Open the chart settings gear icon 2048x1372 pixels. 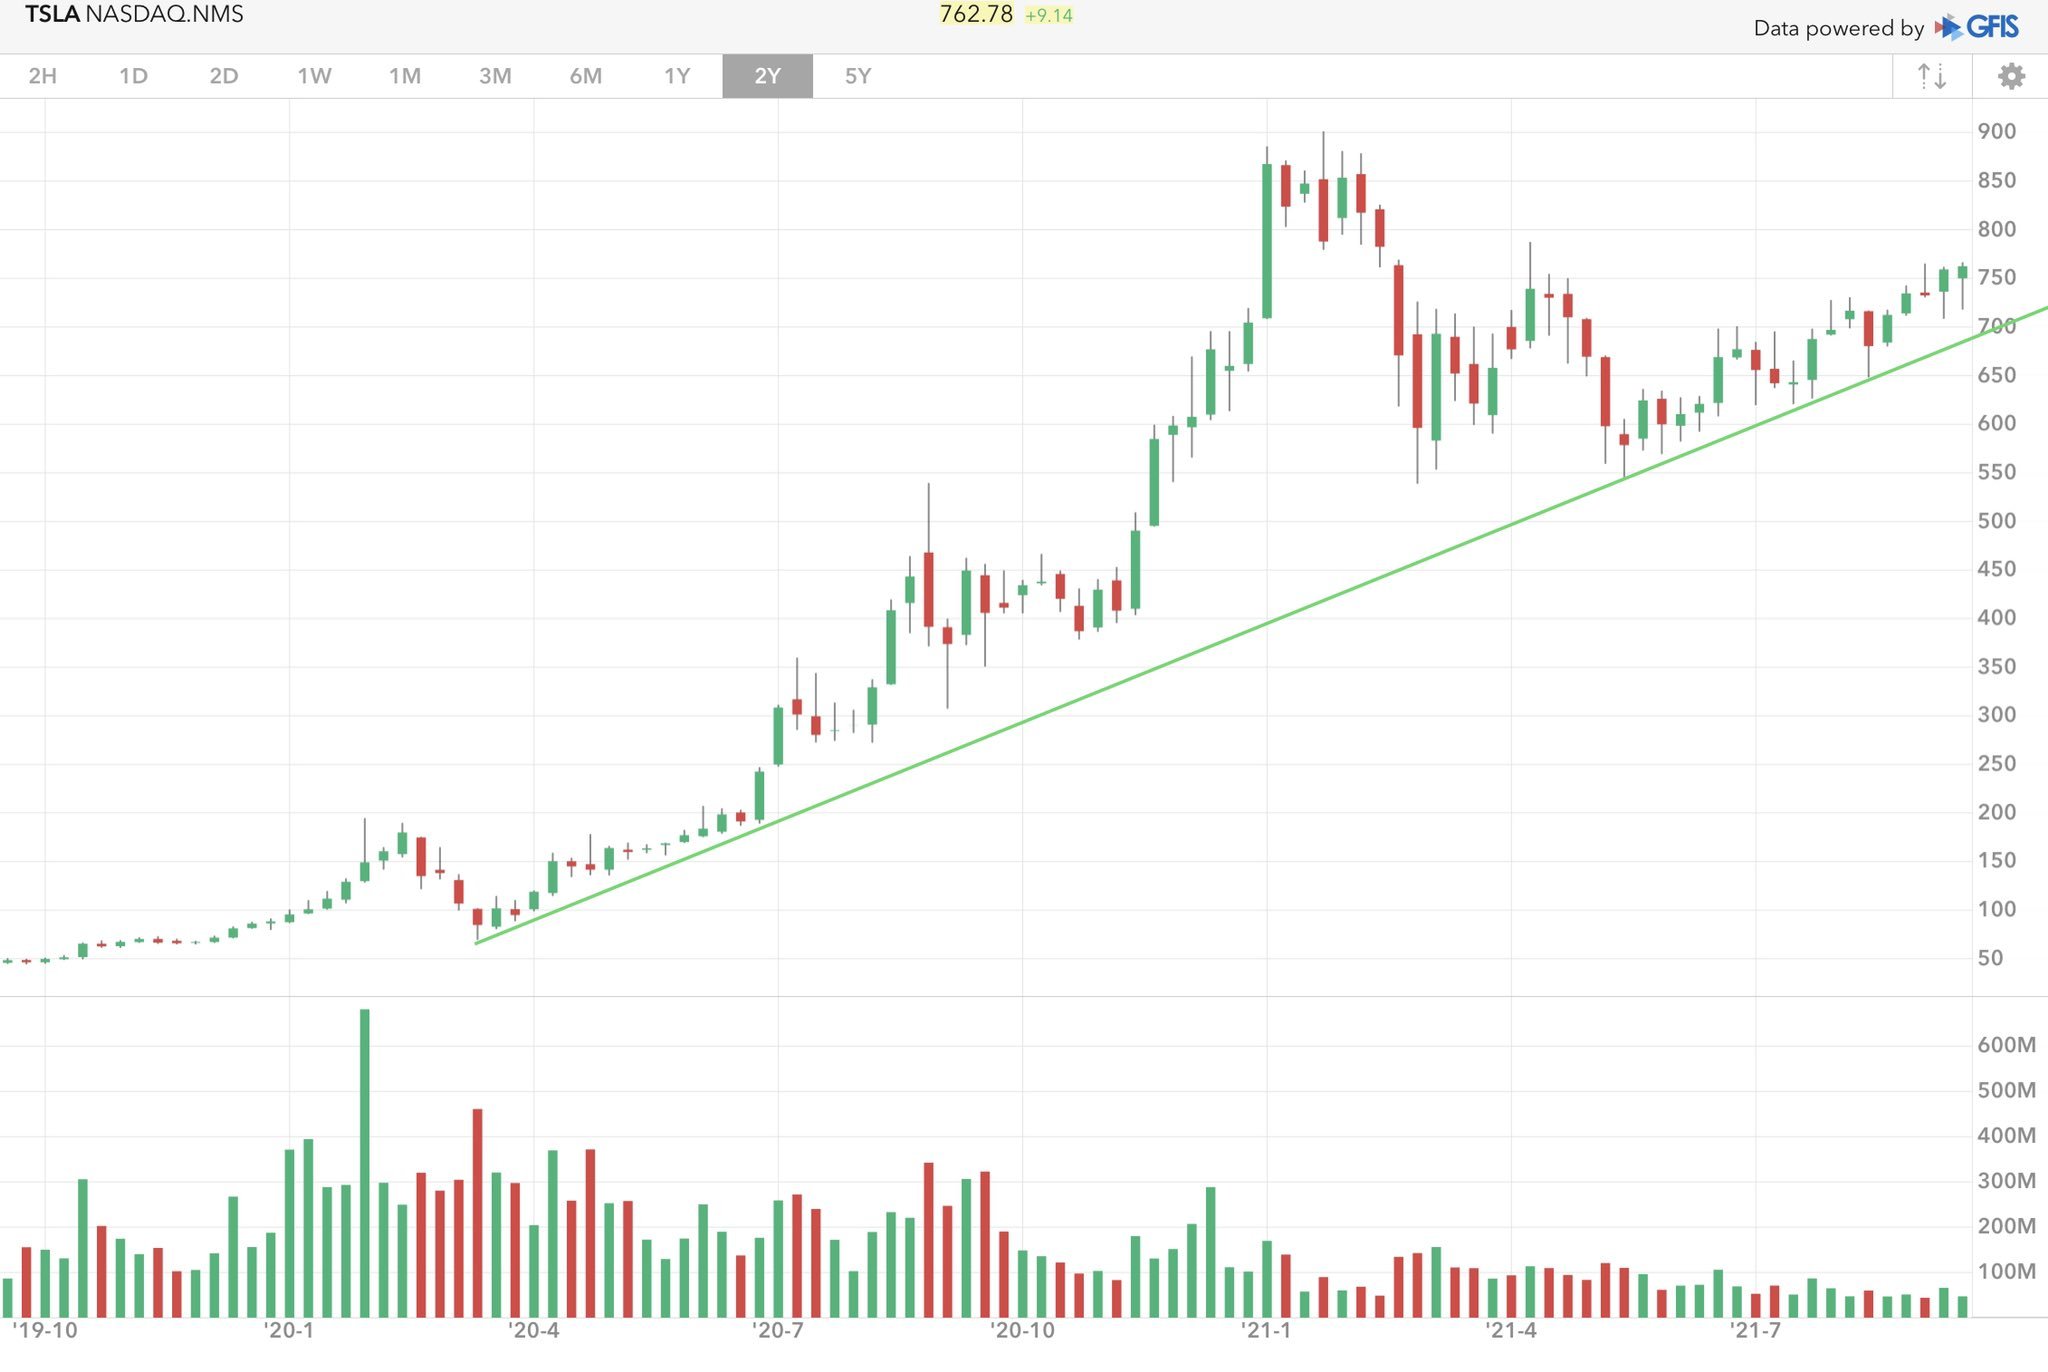tap(2011, 77)
